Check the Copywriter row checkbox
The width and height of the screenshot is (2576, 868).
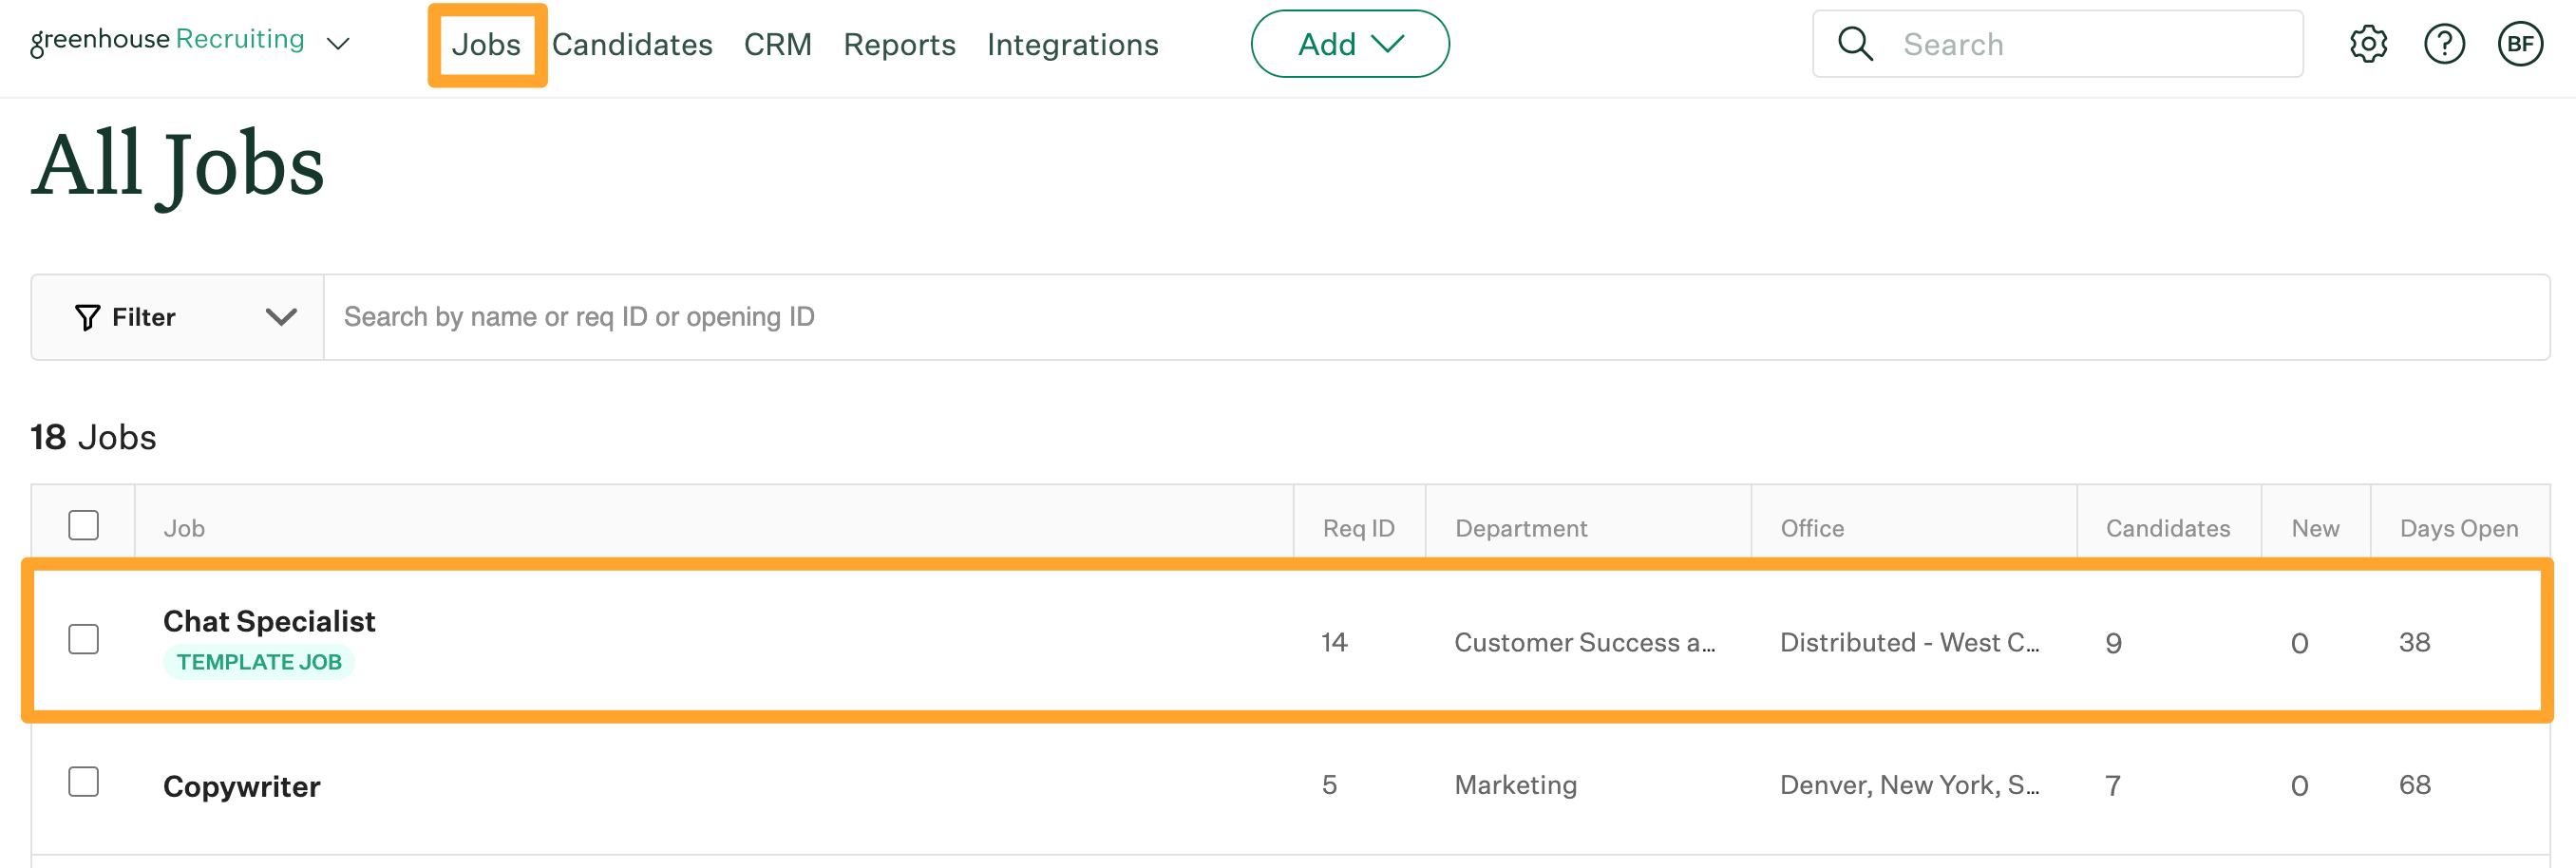click(84, 783)
